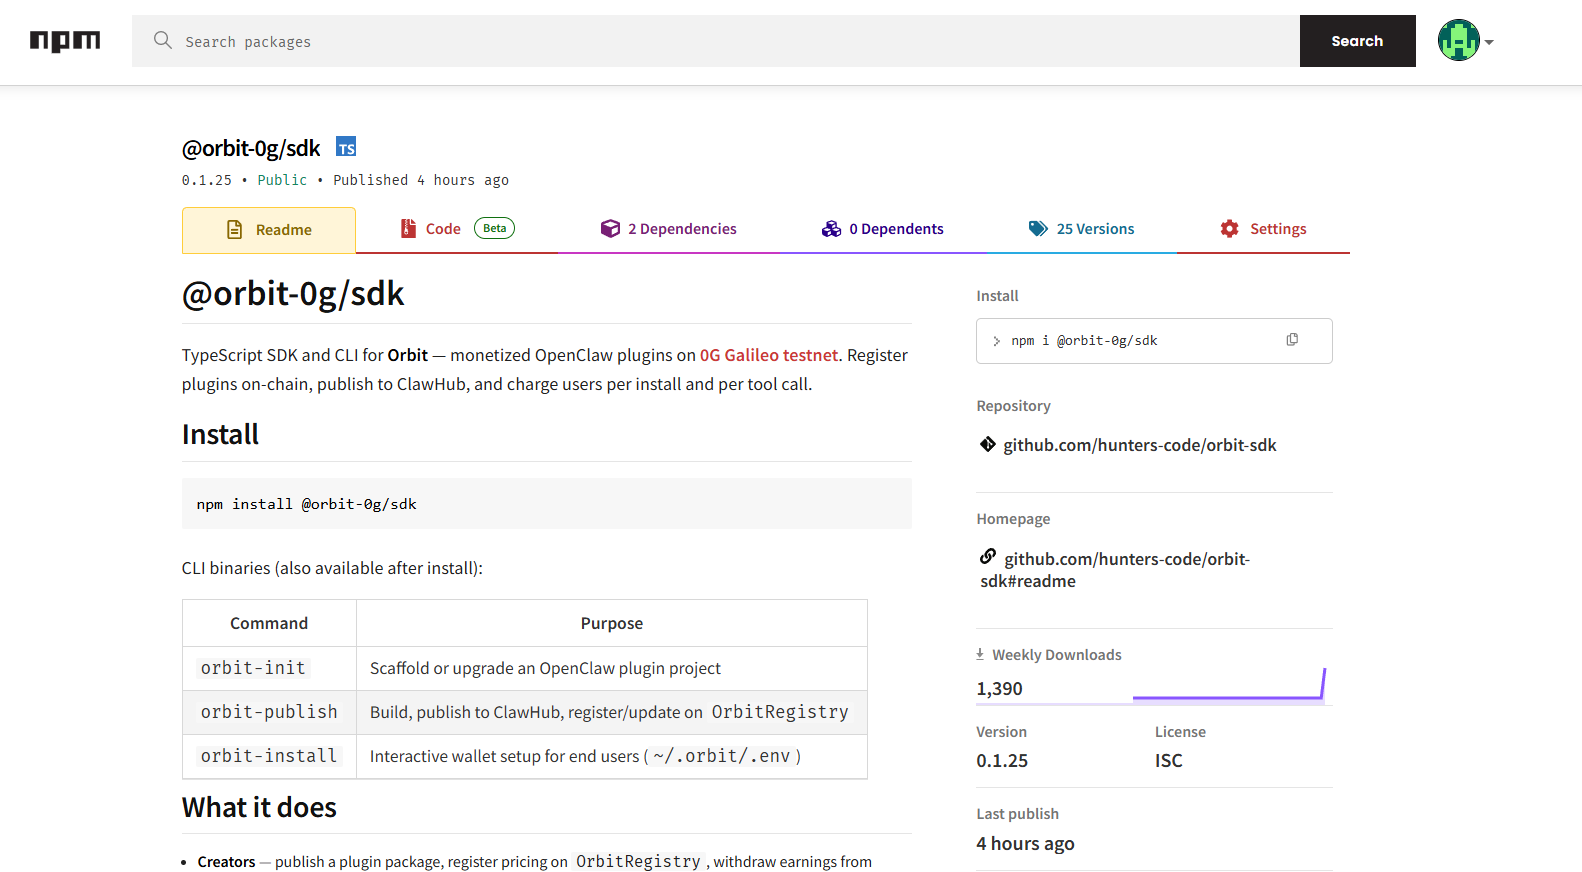Expand the avatar dropdown caret
Viewport: 1582px width, 872px height.
pyautogui.click(x=1489, y=42)
